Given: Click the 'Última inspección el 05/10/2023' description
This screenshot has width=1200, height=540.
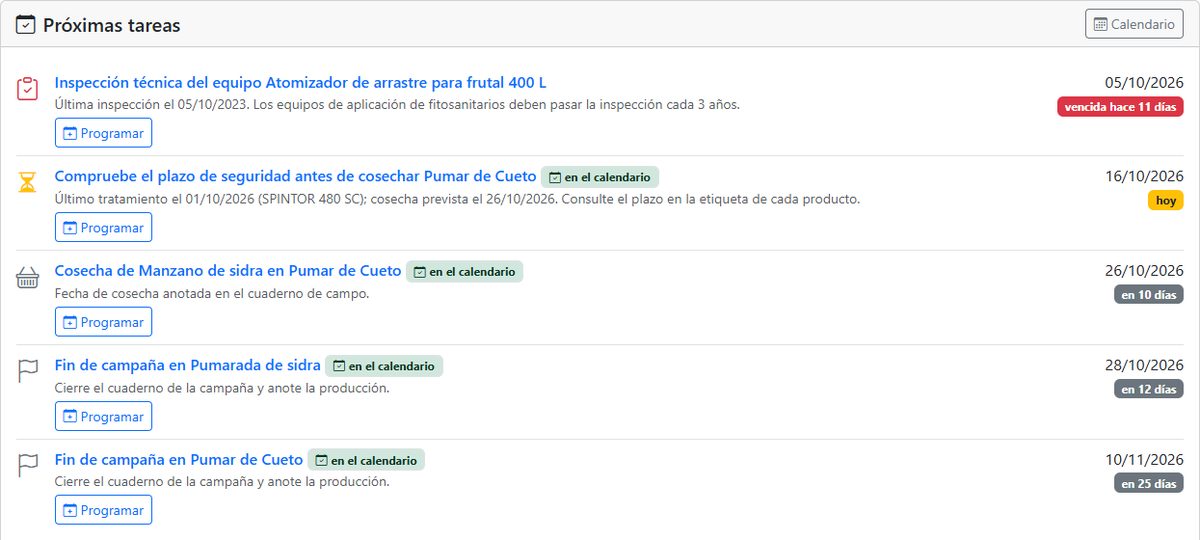Looking at the screenshot, I should pos(397,104).
